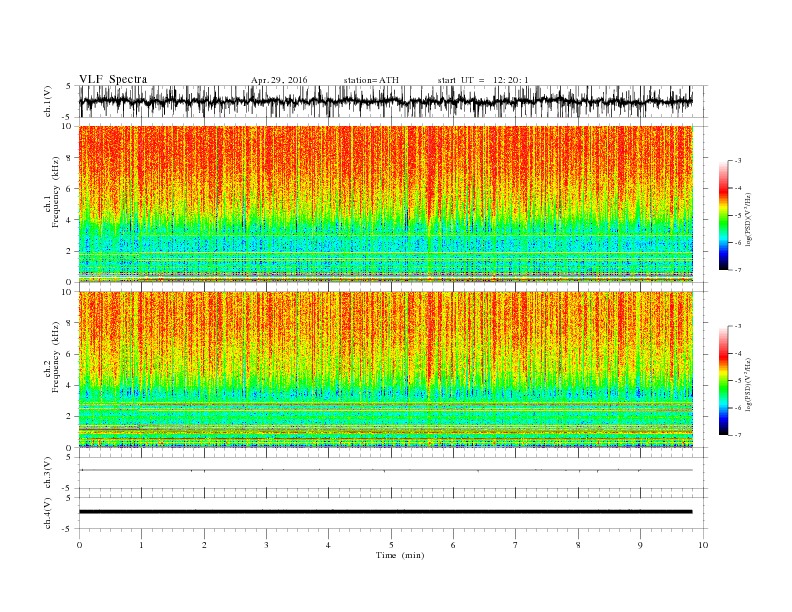Click the "5" minute time tick label
Viewport: 792px width, 612px height.
[x=391, y=545]
